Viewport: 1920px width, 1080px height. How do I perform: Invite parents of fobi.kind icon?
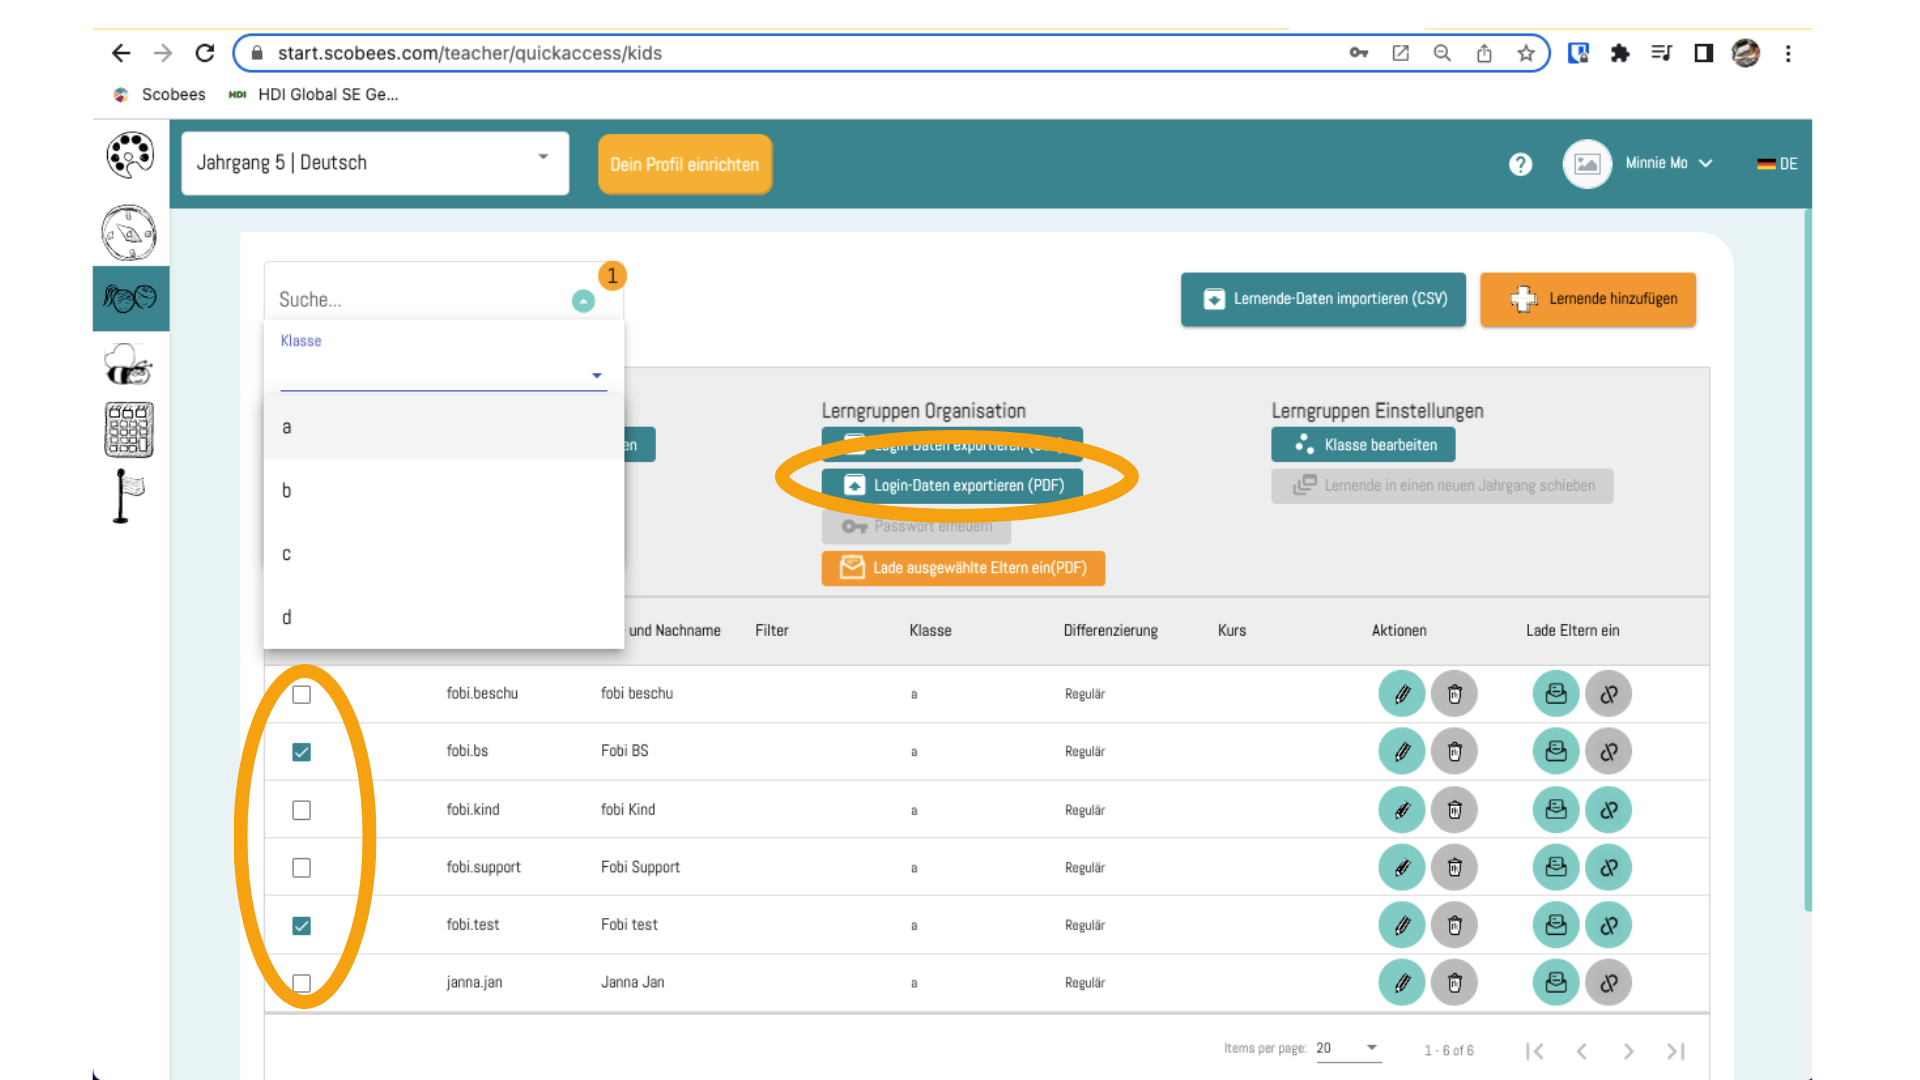[1556, 810]
